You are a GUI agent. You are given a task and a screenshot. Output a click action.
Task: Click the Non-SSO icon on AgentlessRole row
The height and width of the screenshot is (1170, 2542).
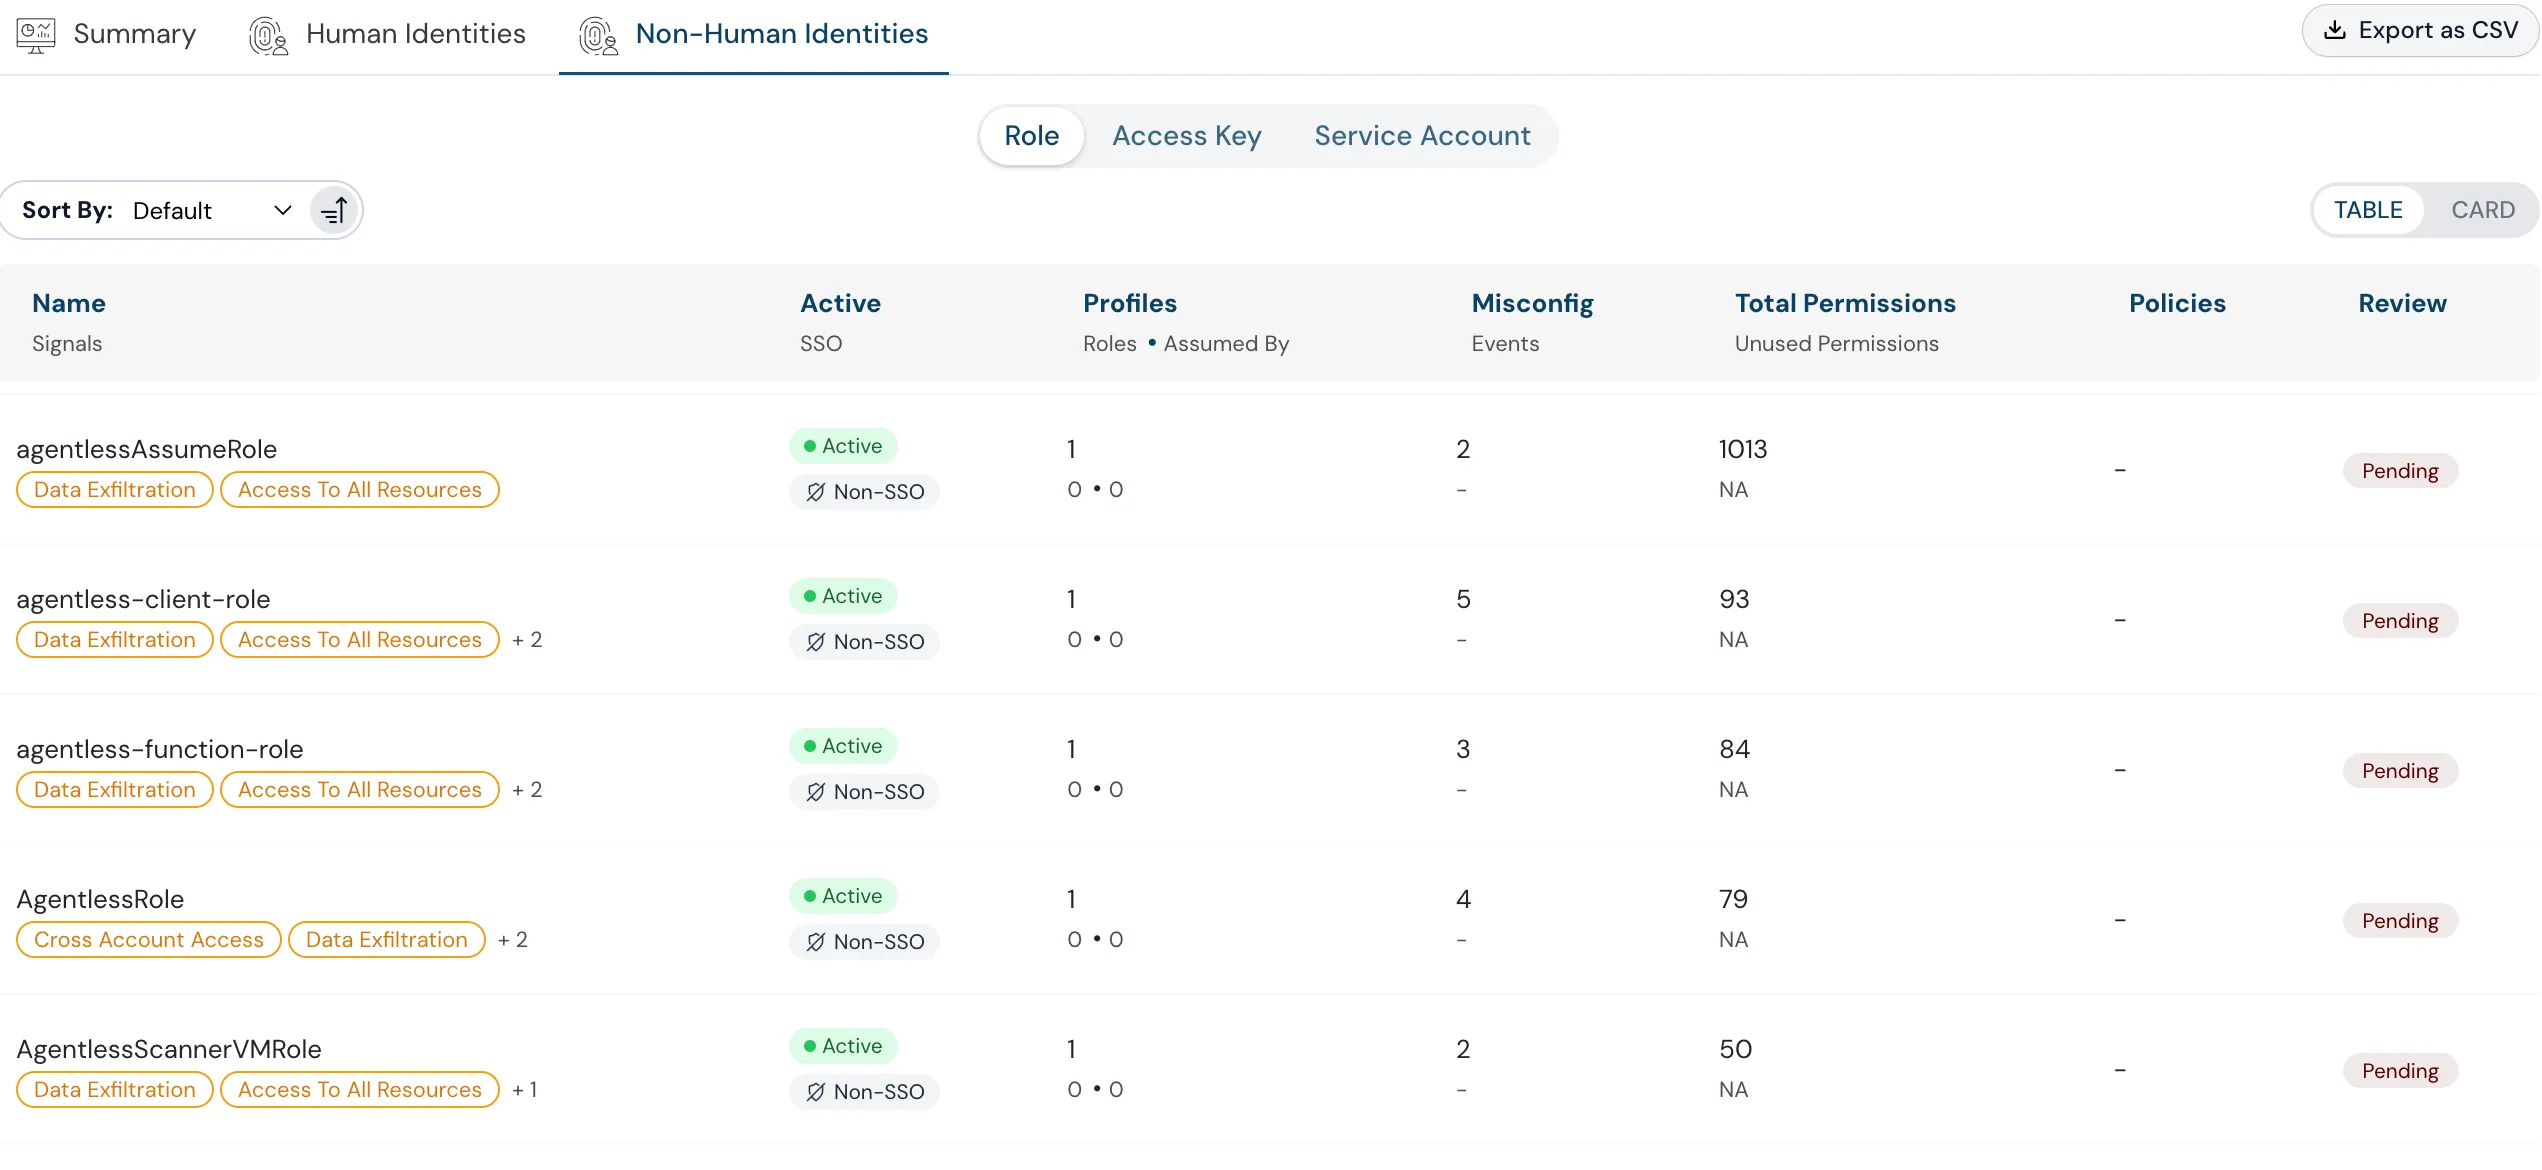pyautogui.click(x=814, y=941)
